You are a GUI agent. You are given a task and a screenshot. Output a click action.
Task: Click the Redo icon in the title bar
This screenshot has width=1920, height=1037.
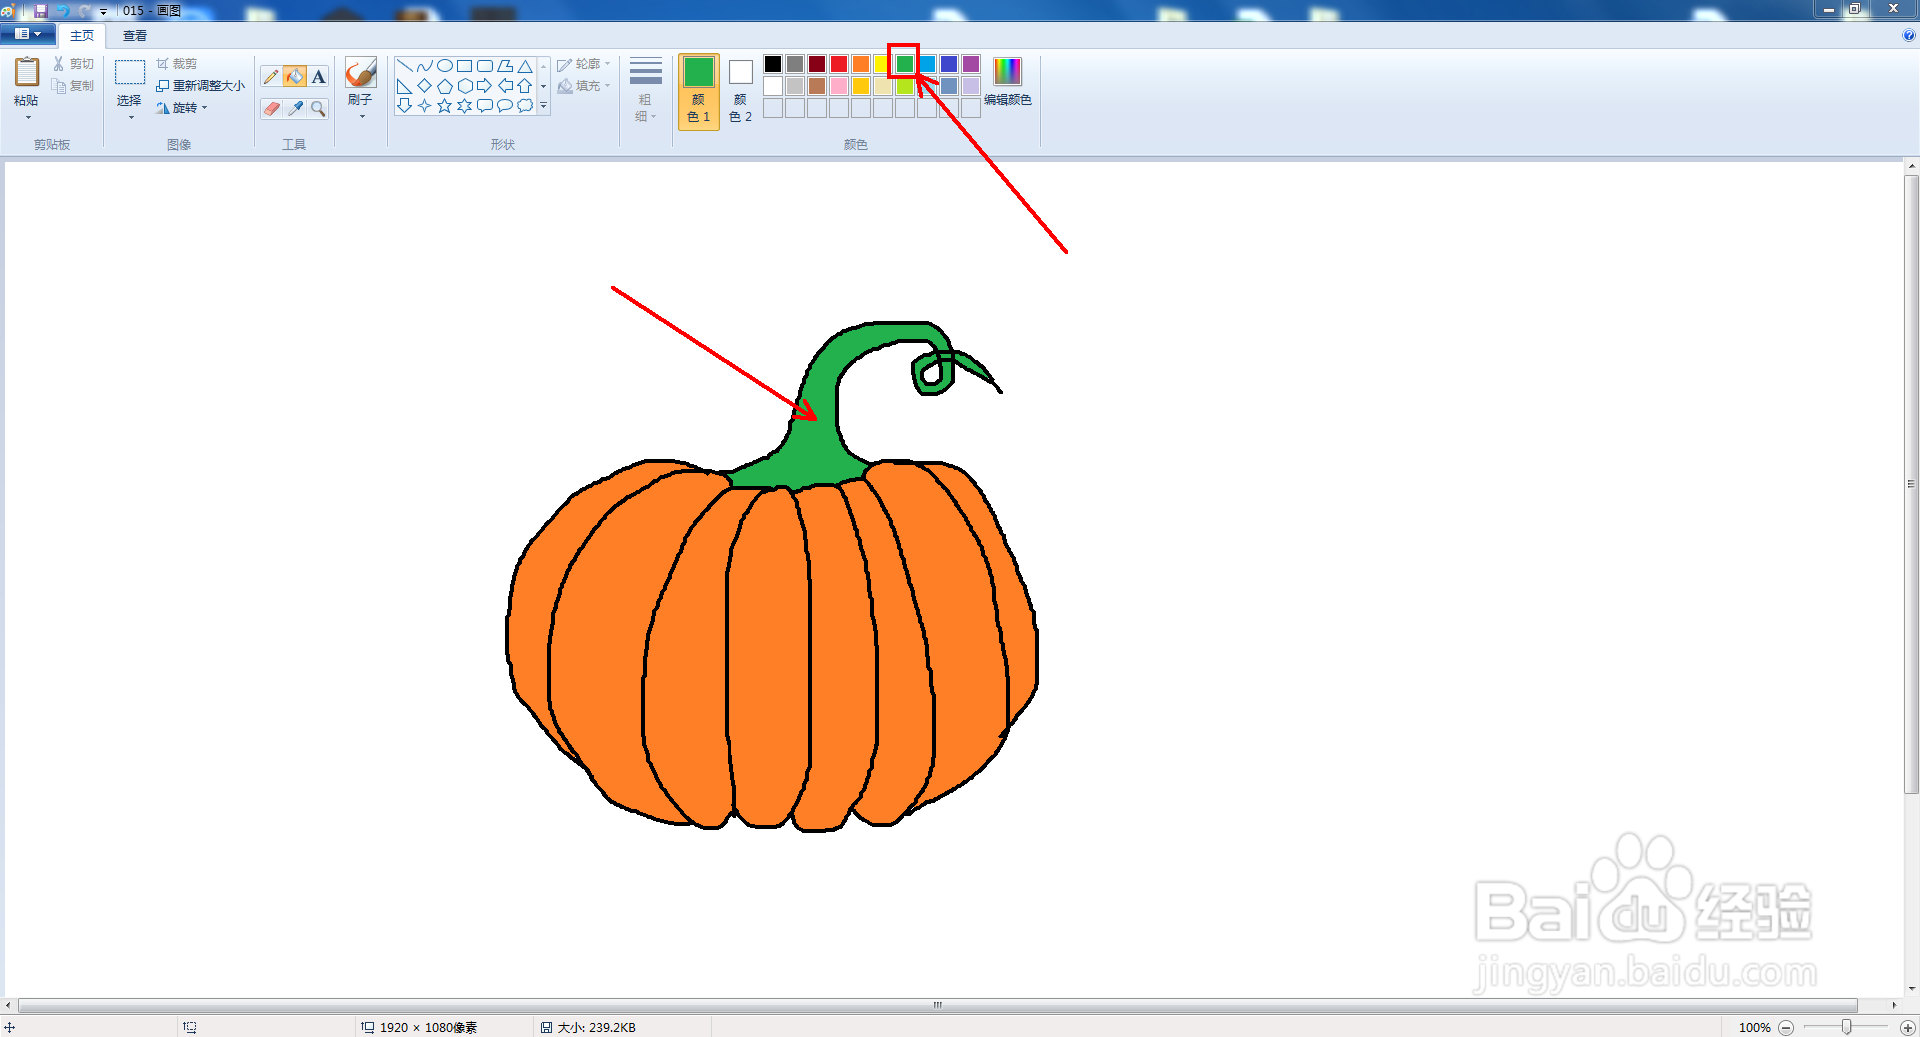(x=84, y=10)
